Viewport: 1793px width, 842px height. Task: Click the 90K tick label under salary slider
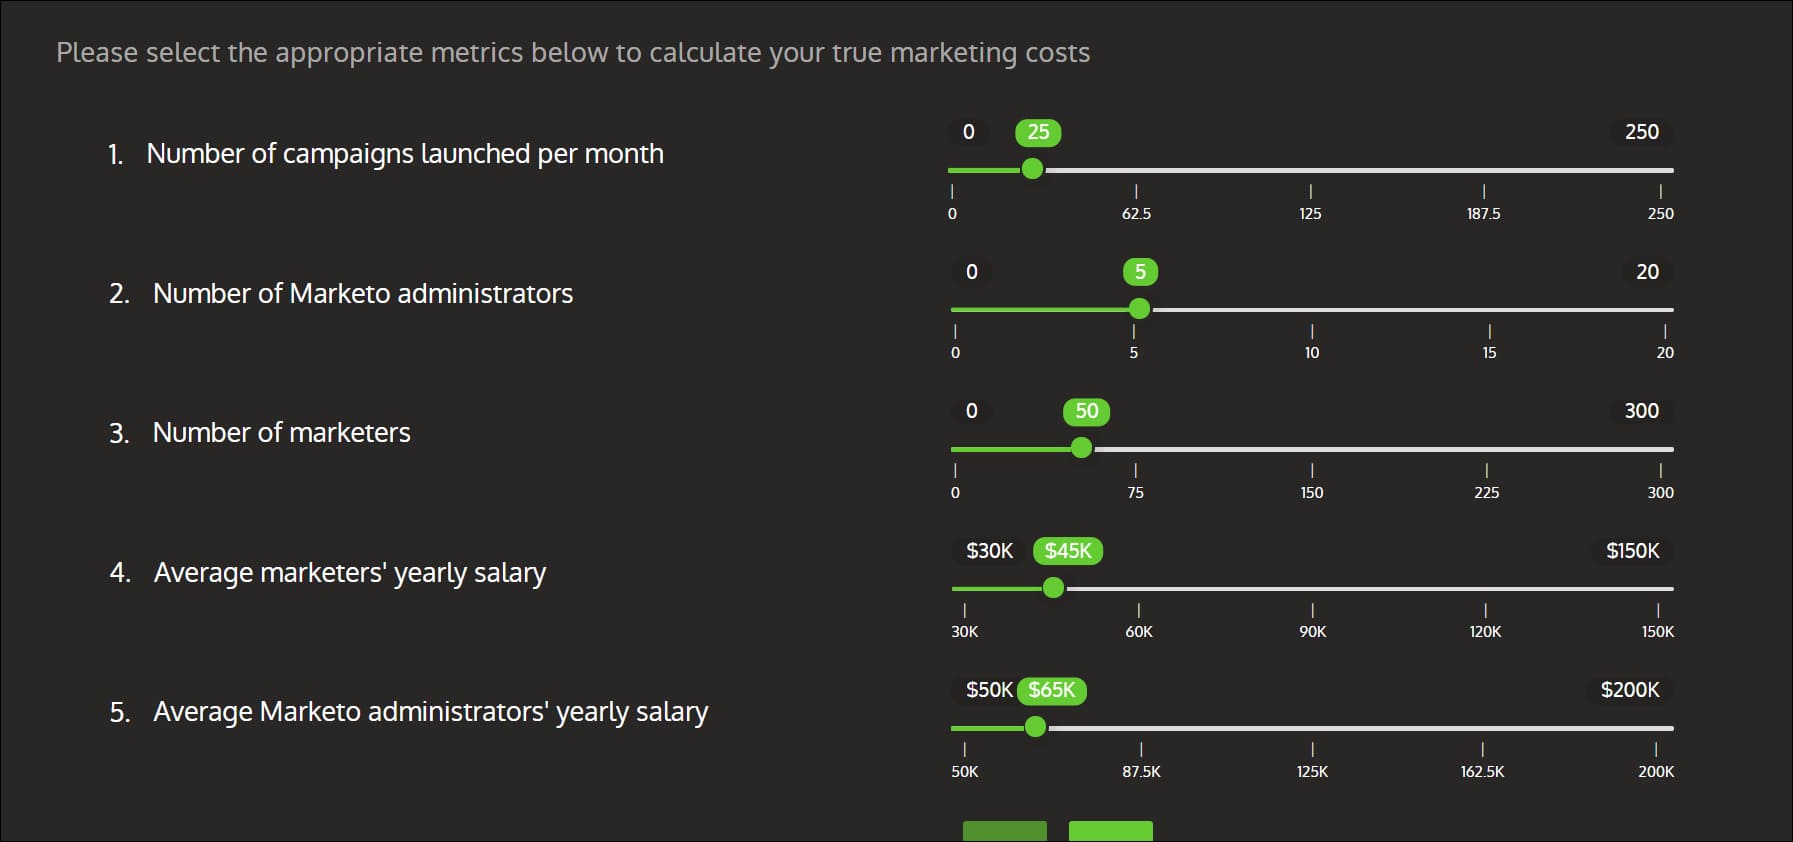click(x=1312, y=632)
